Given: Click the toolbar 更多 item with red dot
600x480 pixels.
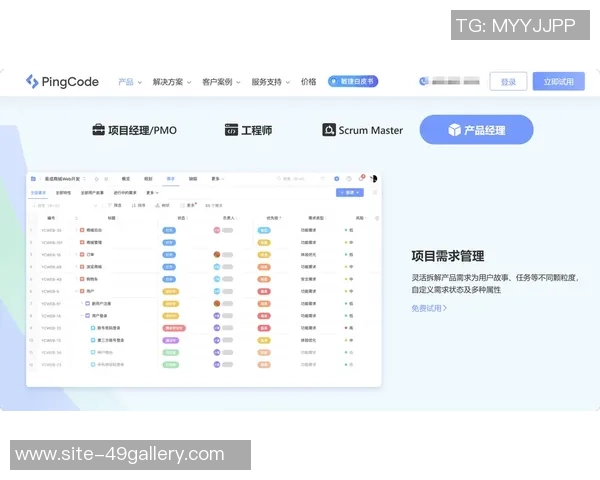Looking at the screenshot, I should point(188,206).
